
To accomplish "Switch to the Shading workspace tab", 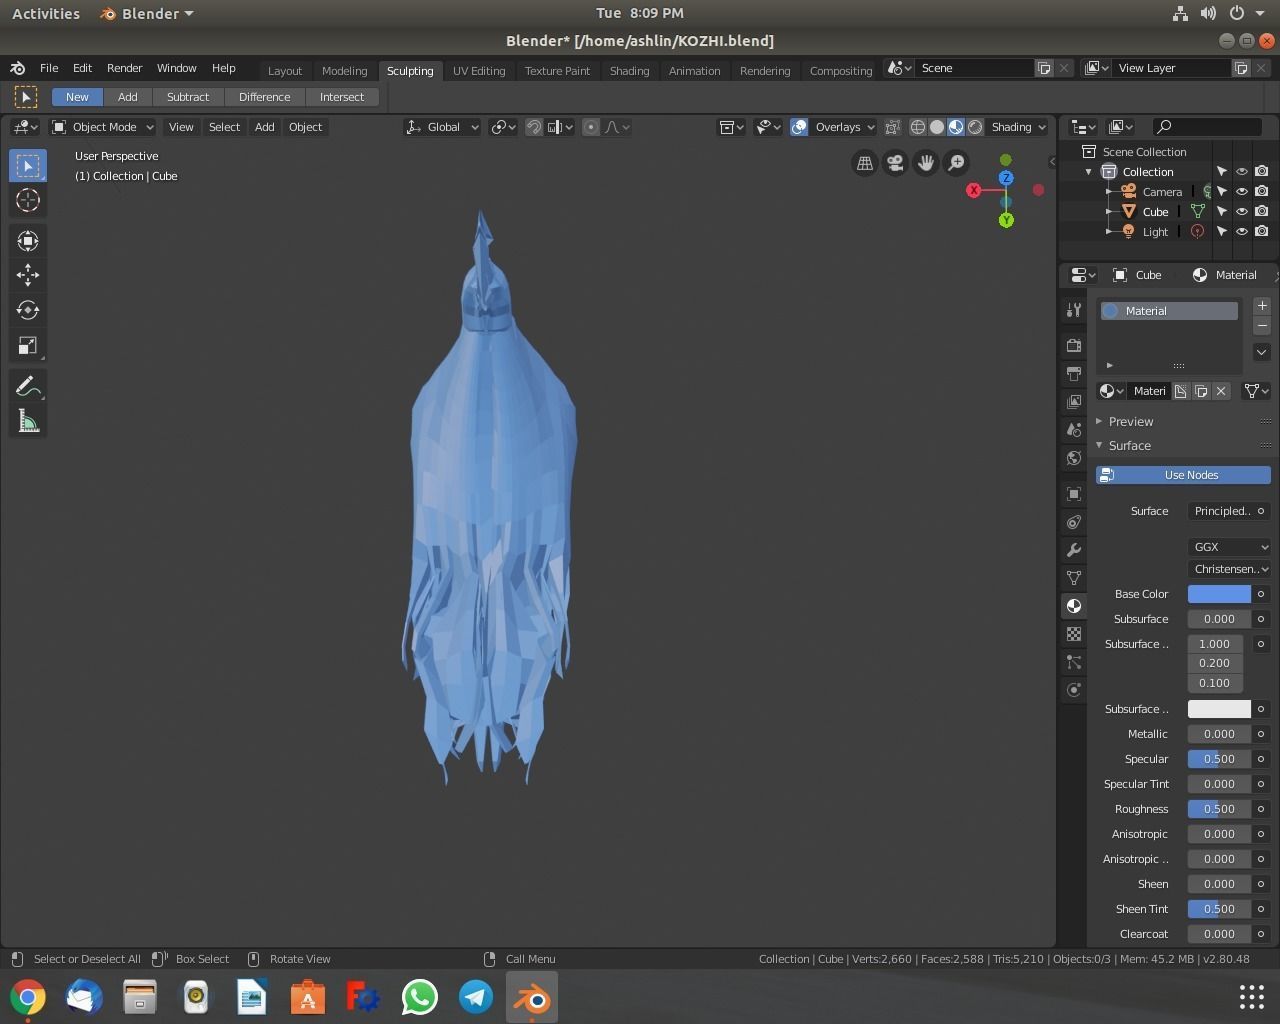I will click(x=629, y=71).
